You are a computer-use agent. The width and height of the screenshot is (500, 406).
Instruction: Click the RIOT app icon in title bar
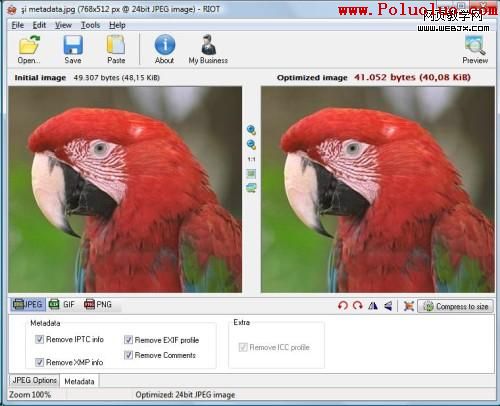[x=12, y=9]
